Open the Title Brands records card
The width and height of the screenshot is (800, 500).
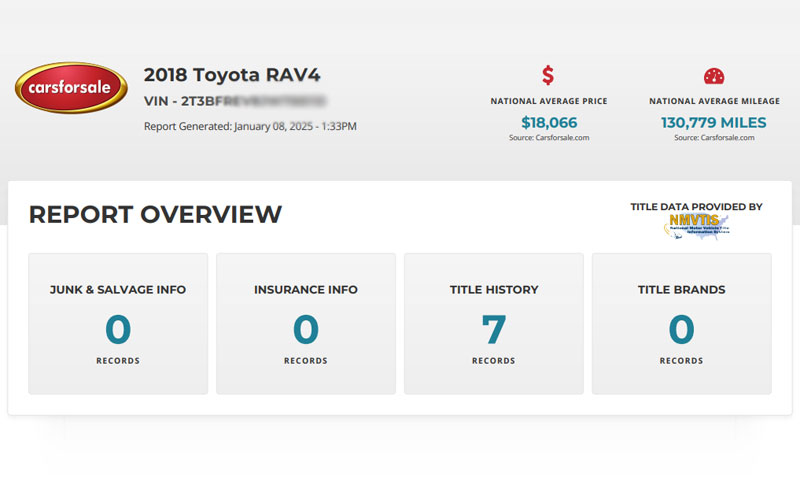pyautogui.click(x=681, y=323)
